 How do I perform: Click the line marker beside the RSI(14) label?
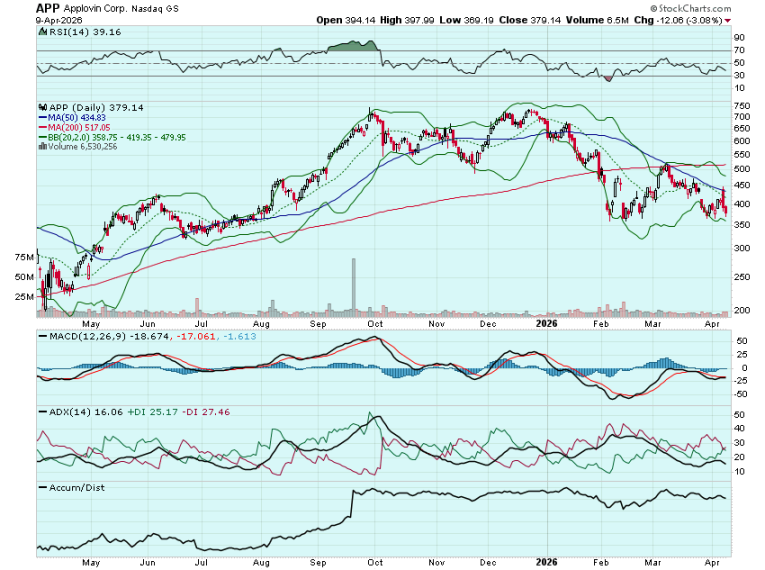tap(42, 32)
